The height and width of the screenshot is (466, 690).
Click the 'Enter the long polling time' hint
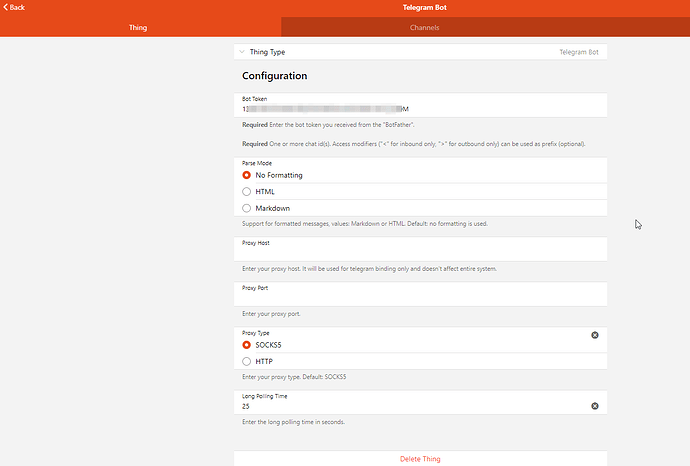294,422
